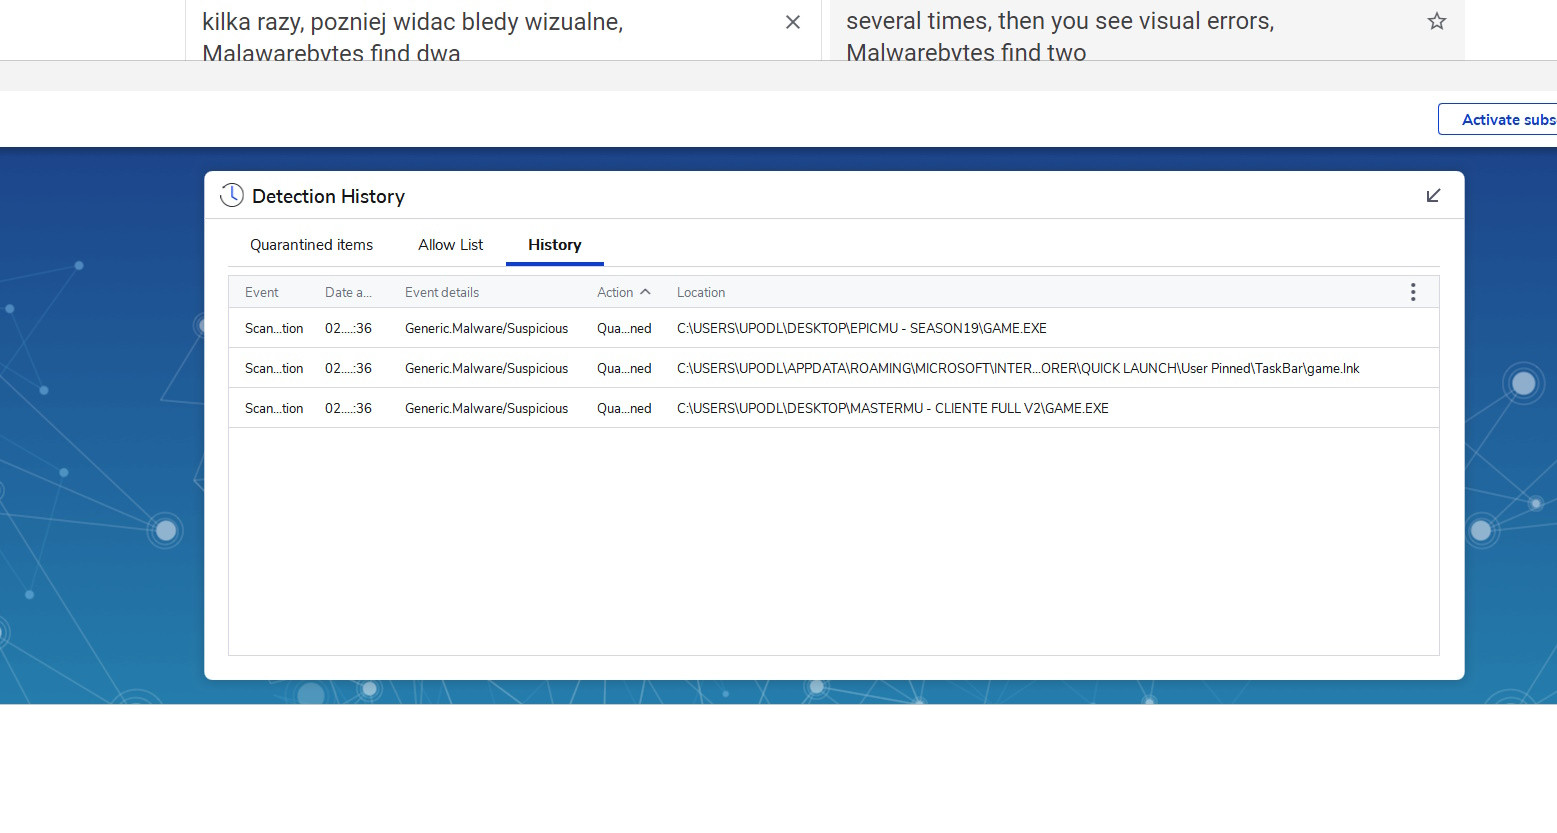Select the EPICMU - SEASON19\GAME.EXE location path
Image resolution: width=1557 pixels, height=833 pixels.
862,328
